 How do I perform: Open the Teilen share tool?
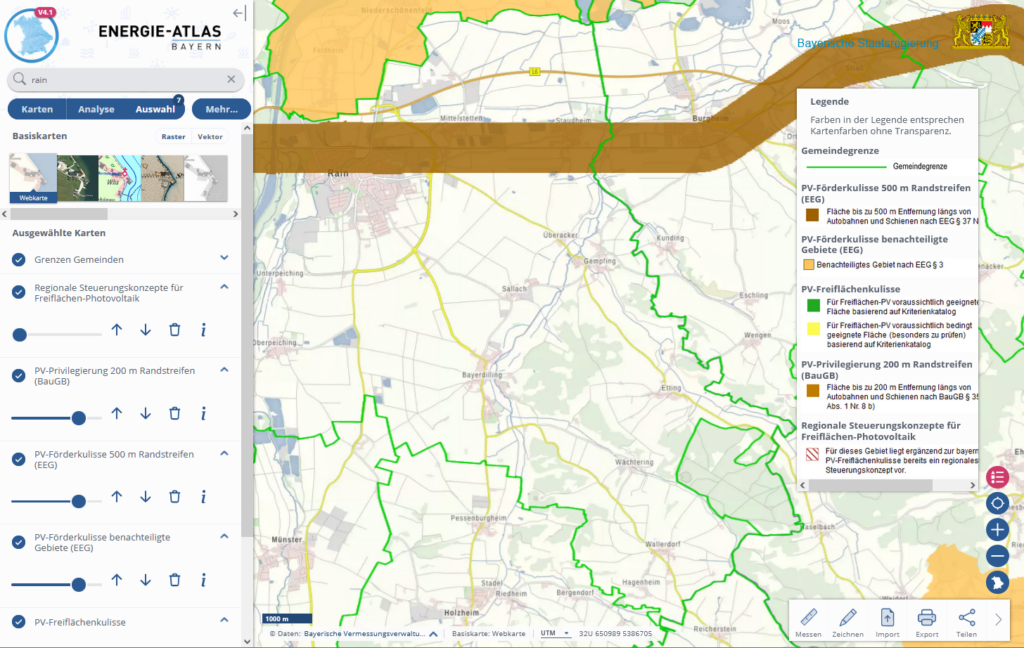click(967, 623)
